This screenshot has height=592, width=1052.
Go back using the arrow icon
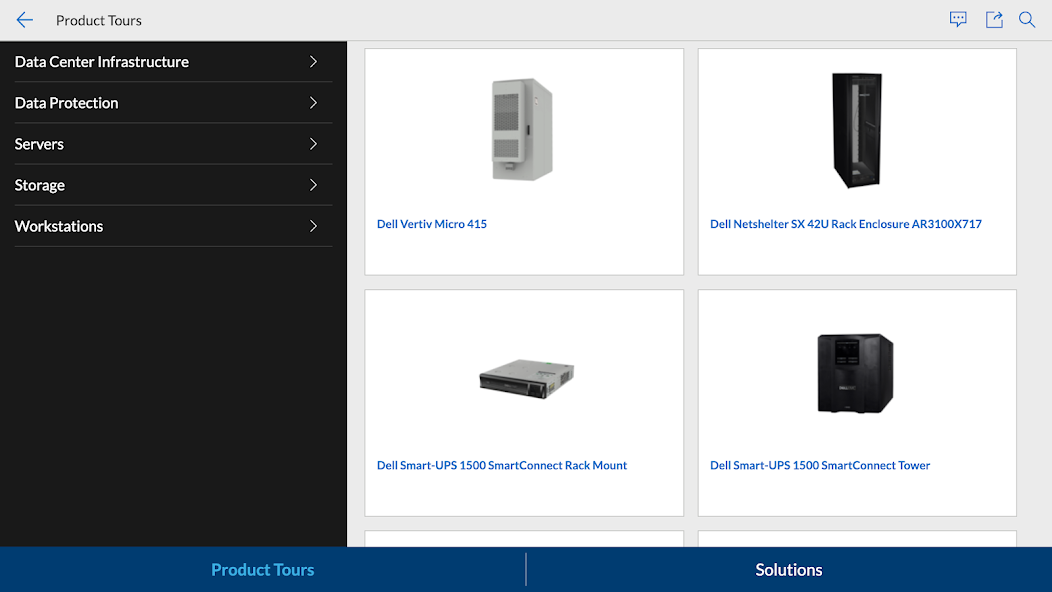(25, 20)
